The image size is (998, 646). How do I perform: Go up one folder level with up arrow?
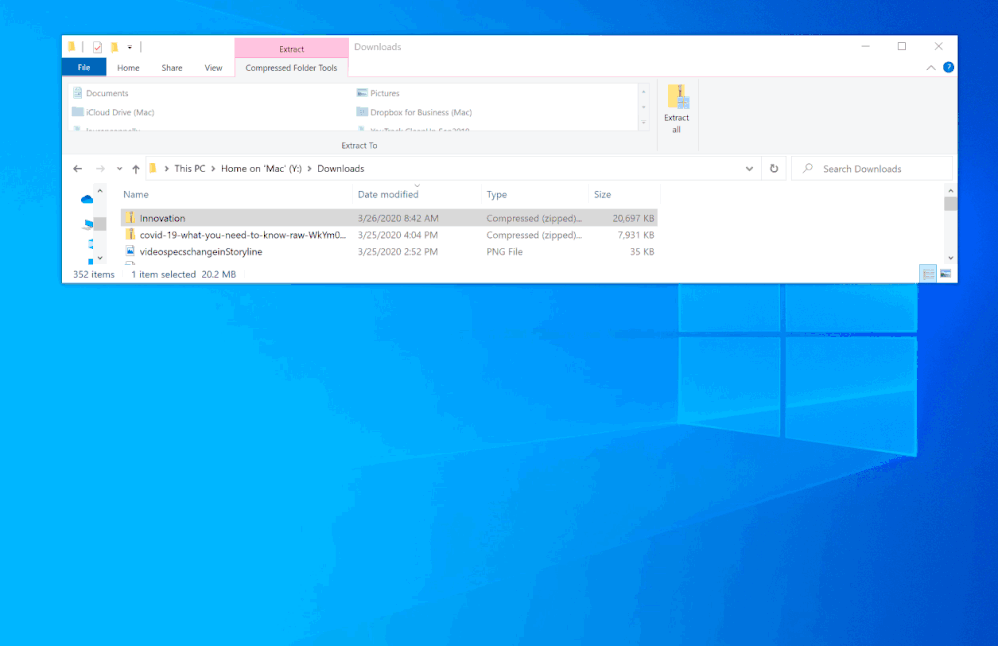(x=136, y=169)
